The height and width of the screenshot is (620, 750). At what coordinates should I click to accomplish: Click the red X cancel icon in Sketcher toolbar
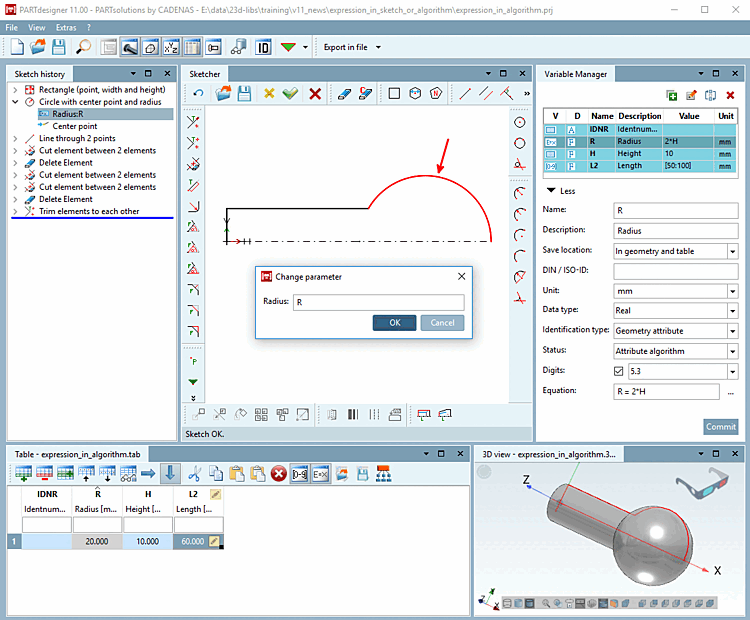coord(315,94)
